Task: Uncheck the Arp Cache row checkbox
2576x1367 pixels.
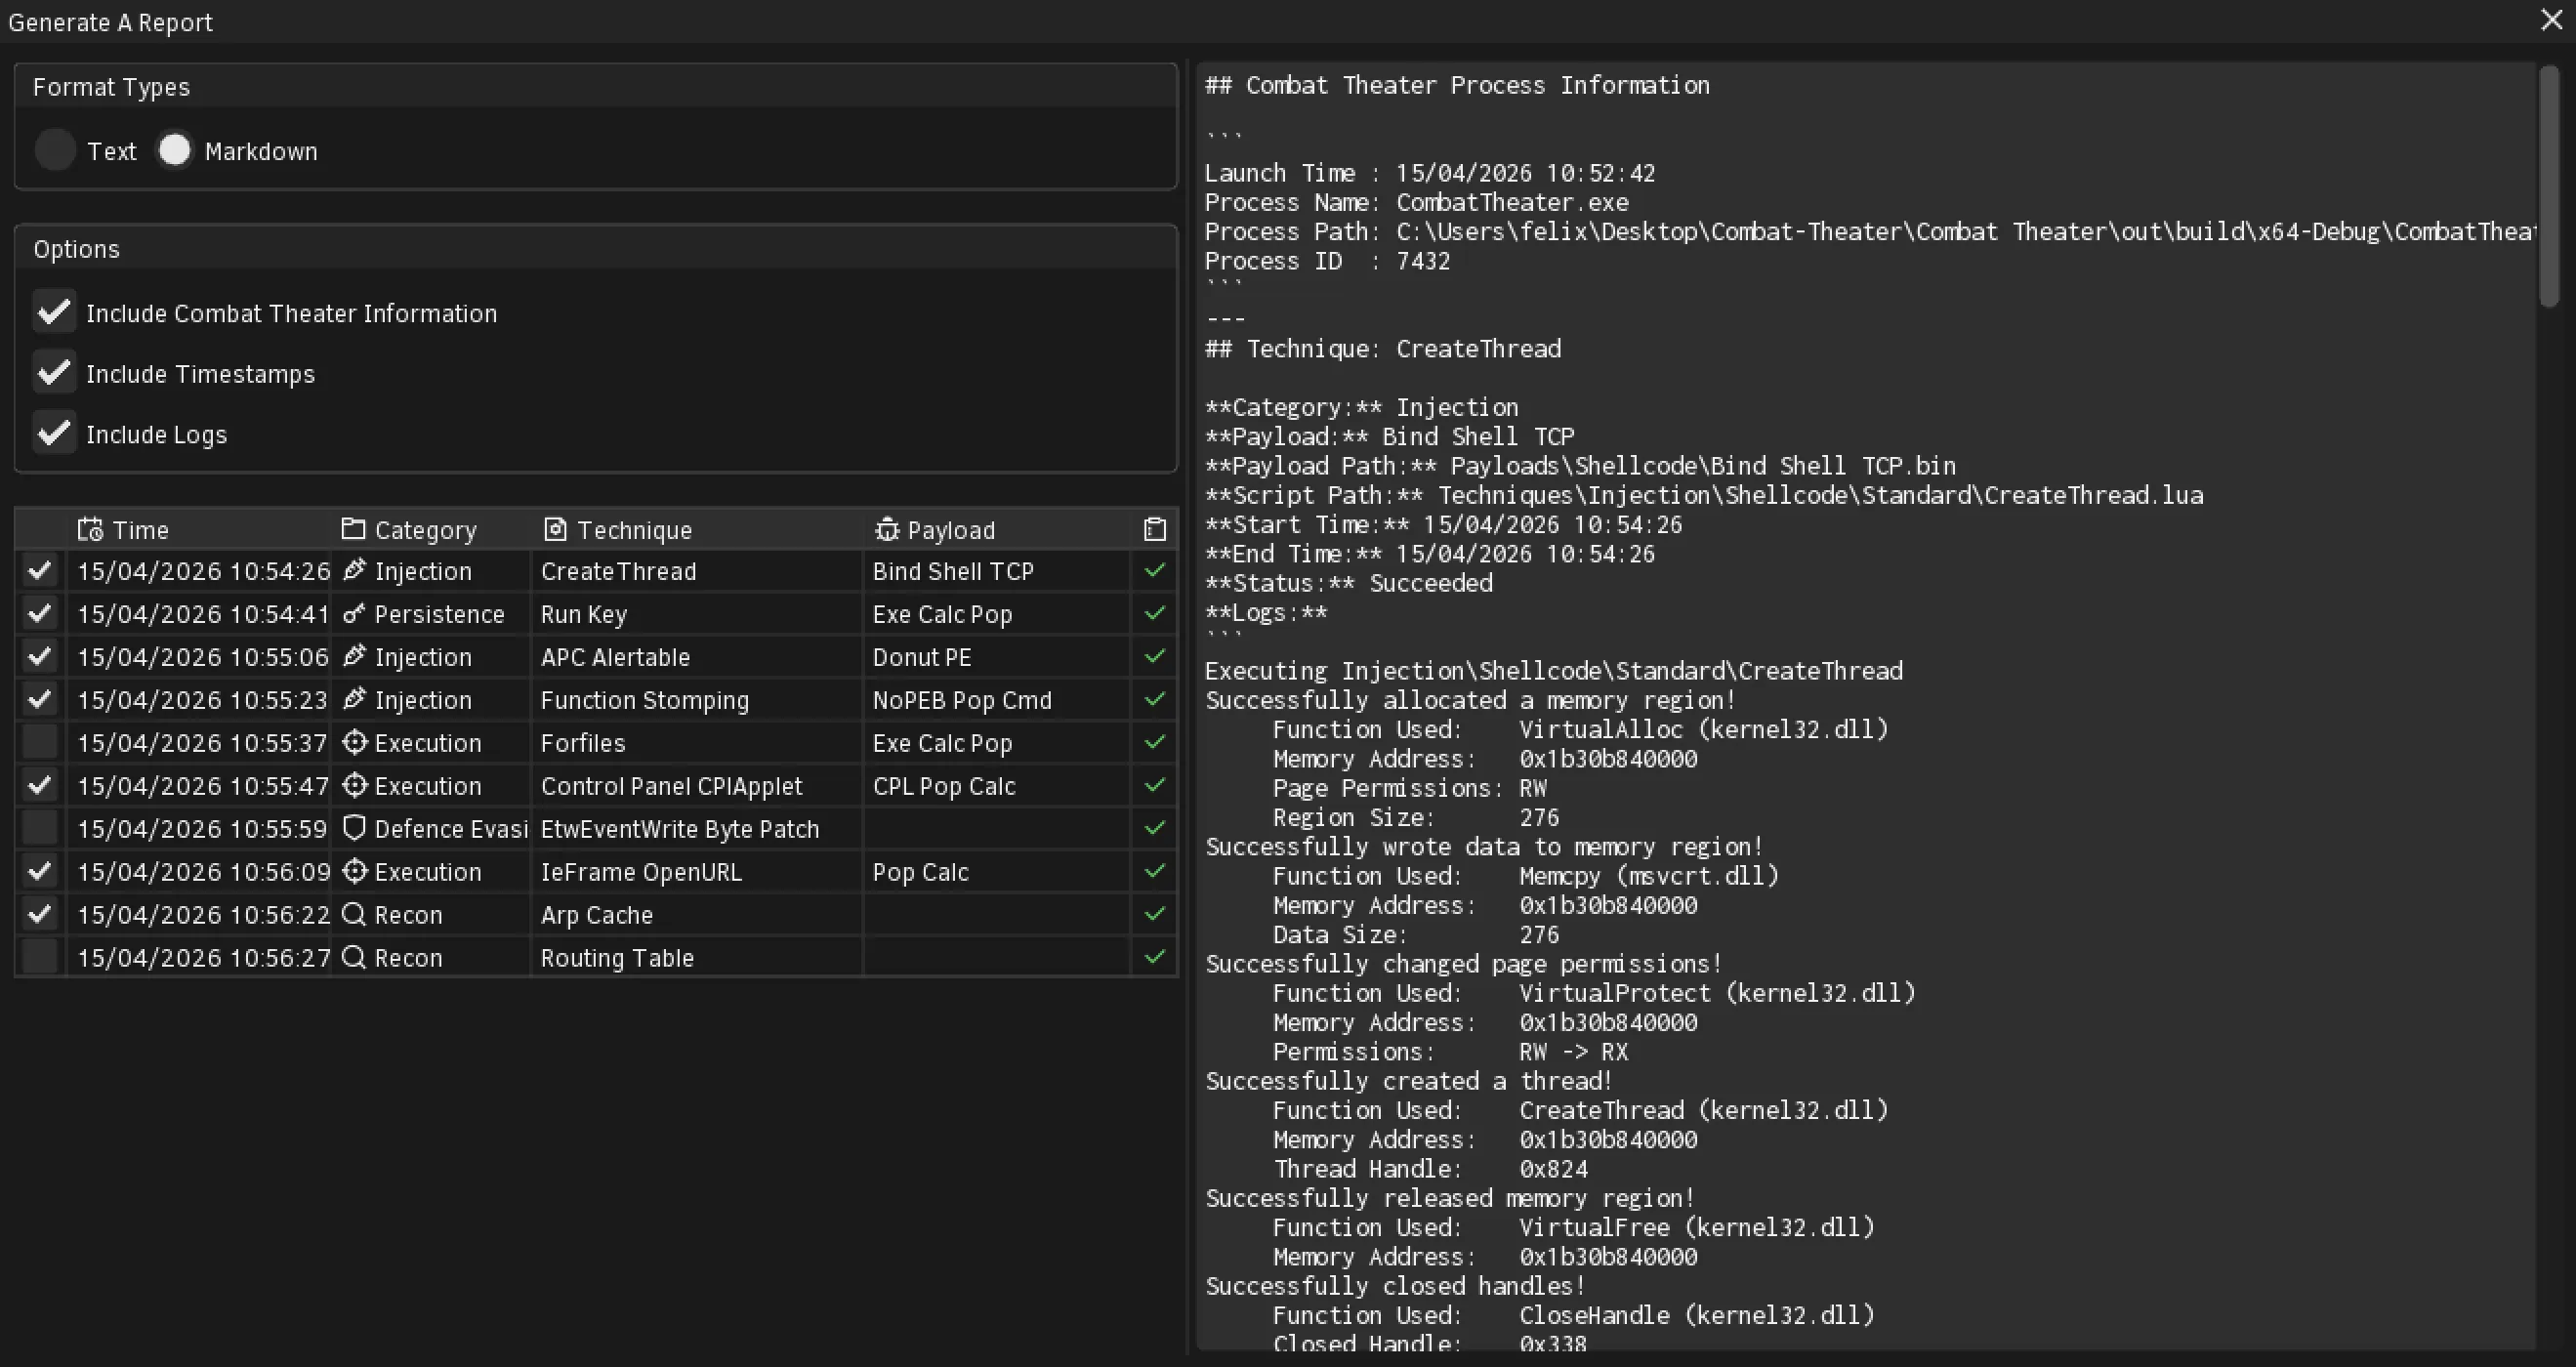Action: (x=40, y=914)
